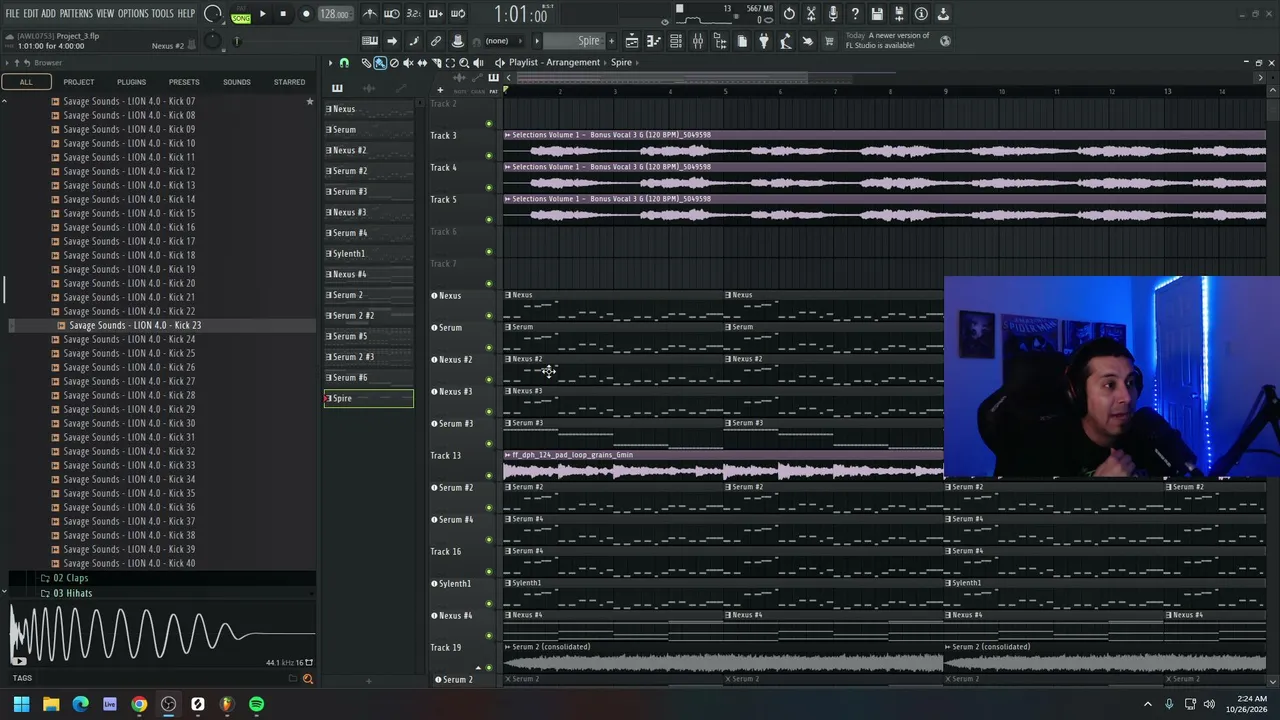Viewport: 1280px width, 720px height.
Task: Open the FILE menu
Action: pyautogui.click(x=12, y=14)
